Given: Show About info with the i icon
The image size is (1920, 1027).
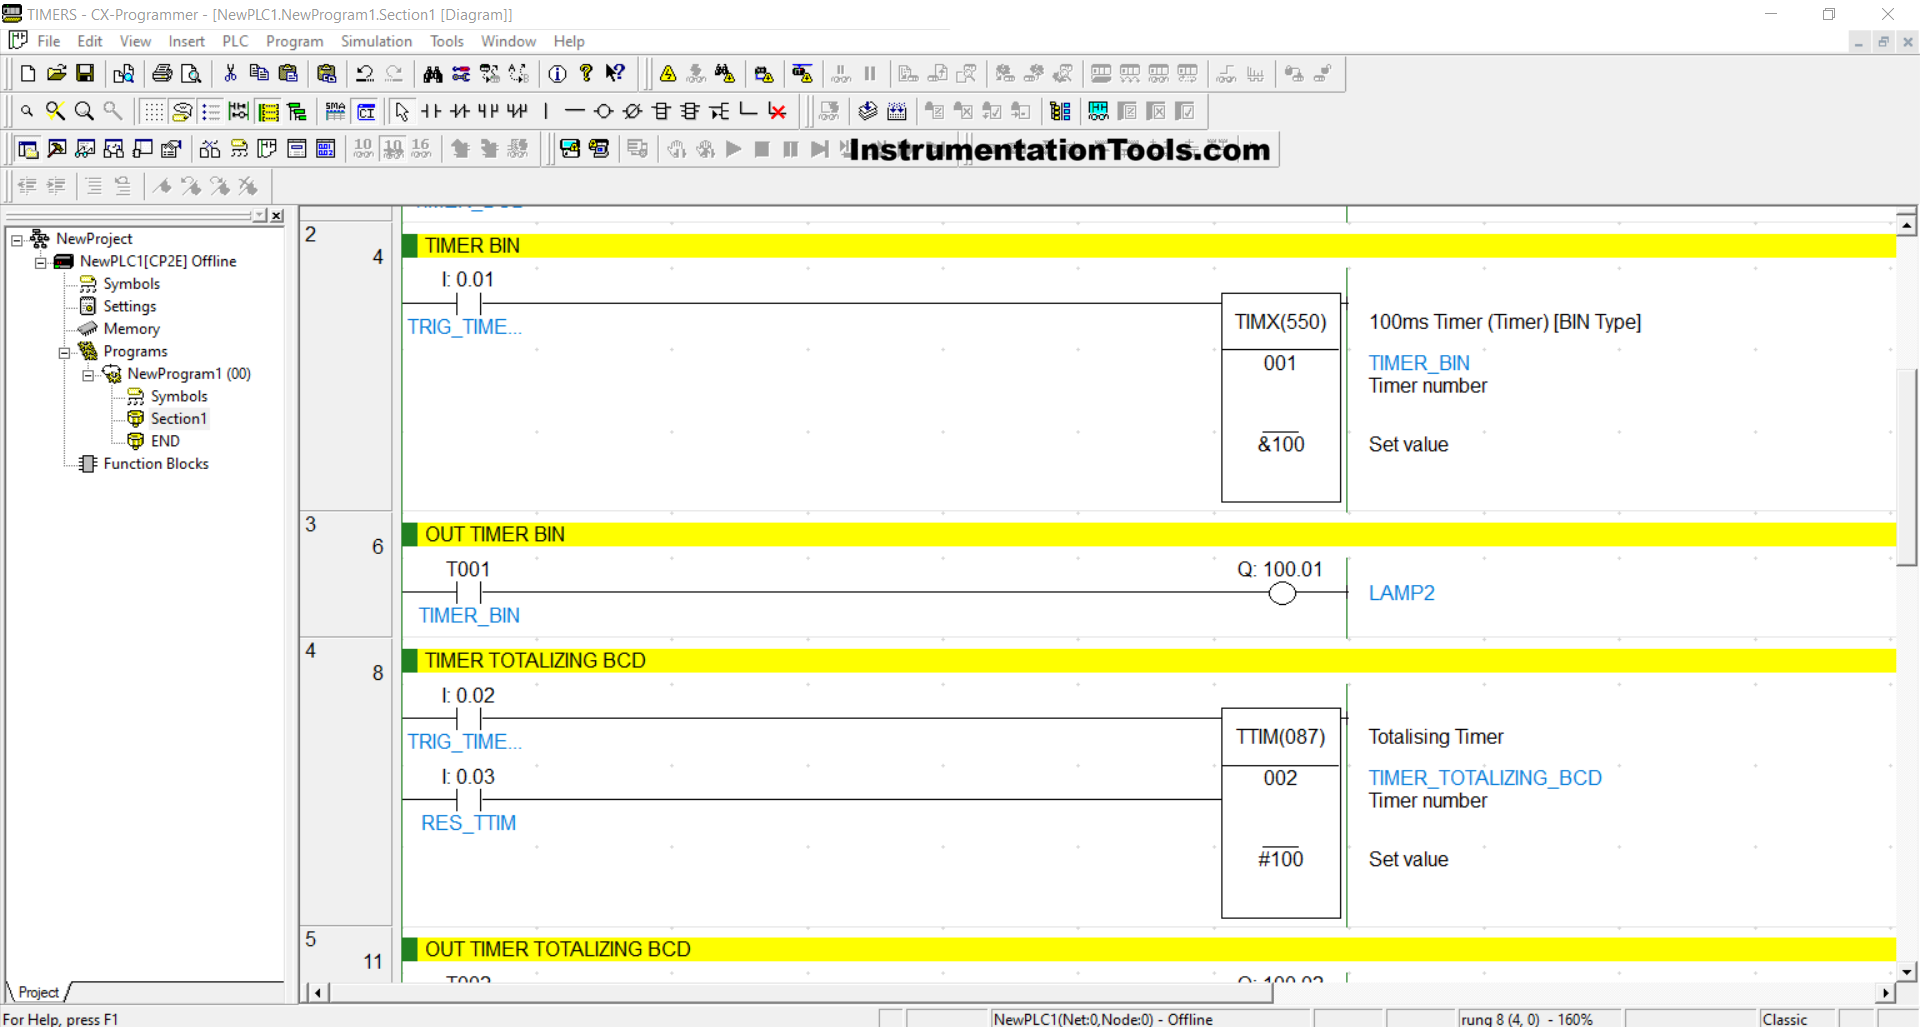Looking at the screenshot, I should [558, 74].
